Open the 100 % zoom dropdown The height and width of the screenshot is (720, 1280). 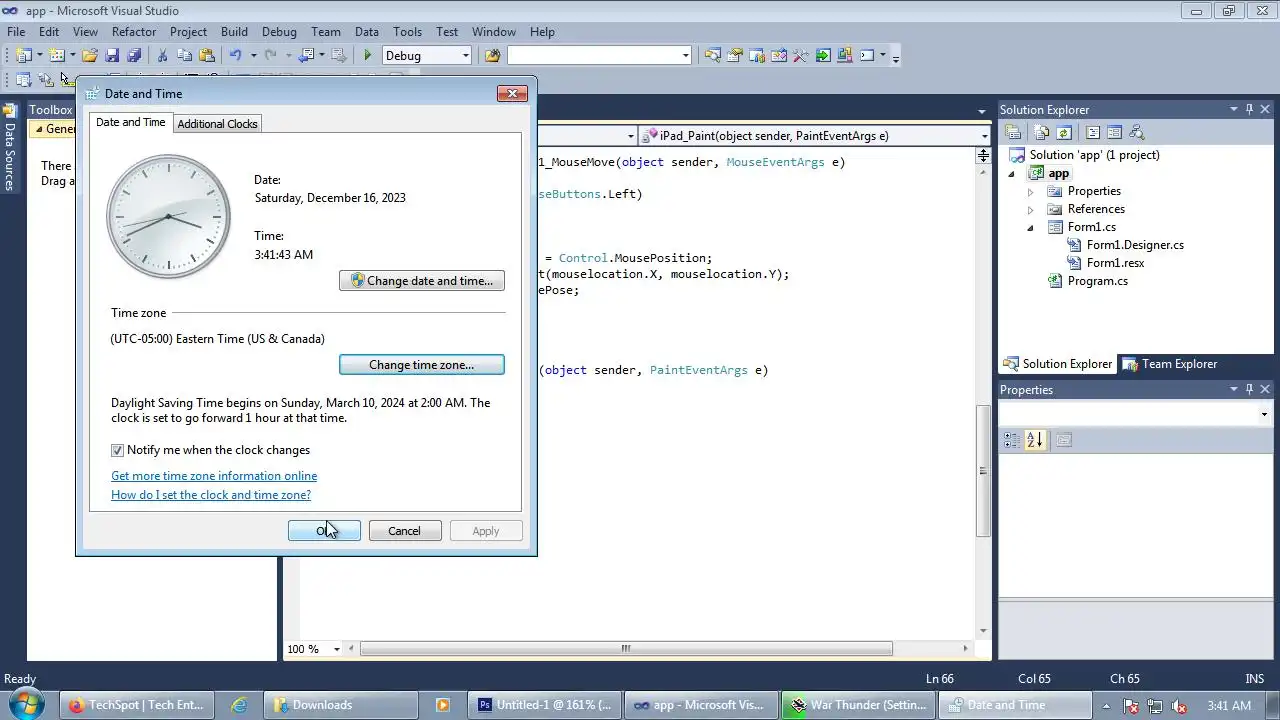click(336, 649)
